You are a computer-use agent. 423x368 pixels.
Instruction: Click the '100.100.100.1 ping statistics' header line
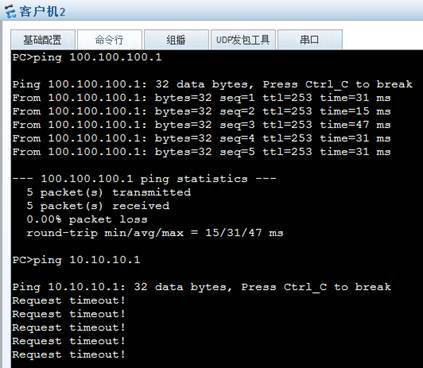[144, 179]
